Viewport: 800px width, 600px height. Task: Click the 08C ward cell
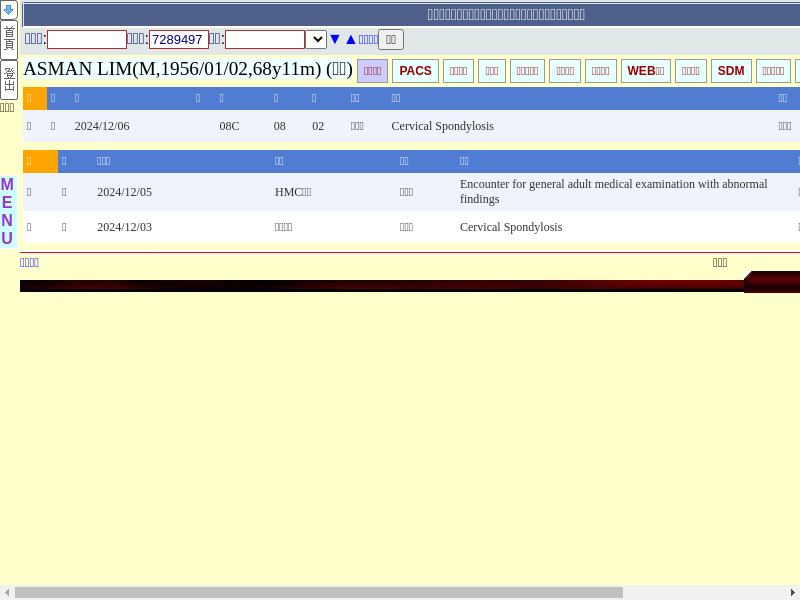coord(229,126)
